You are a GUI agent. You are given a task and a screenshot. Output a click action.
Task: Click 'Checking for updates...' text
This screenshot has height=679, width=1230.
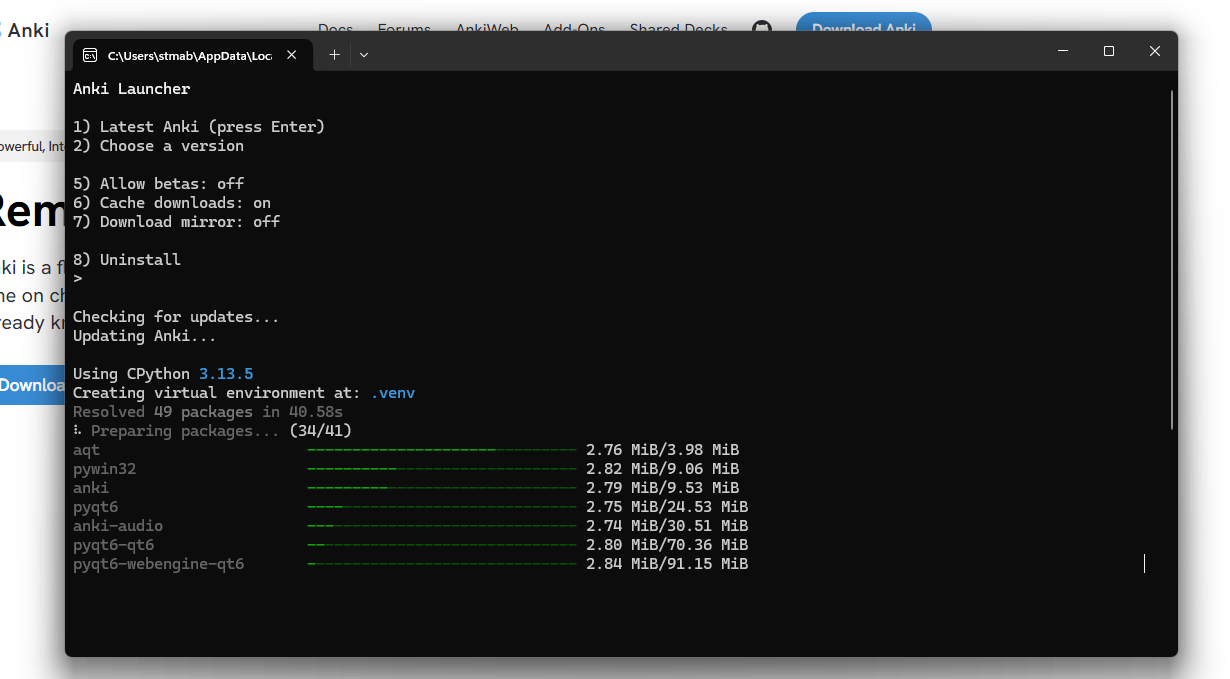click(176, 317)
